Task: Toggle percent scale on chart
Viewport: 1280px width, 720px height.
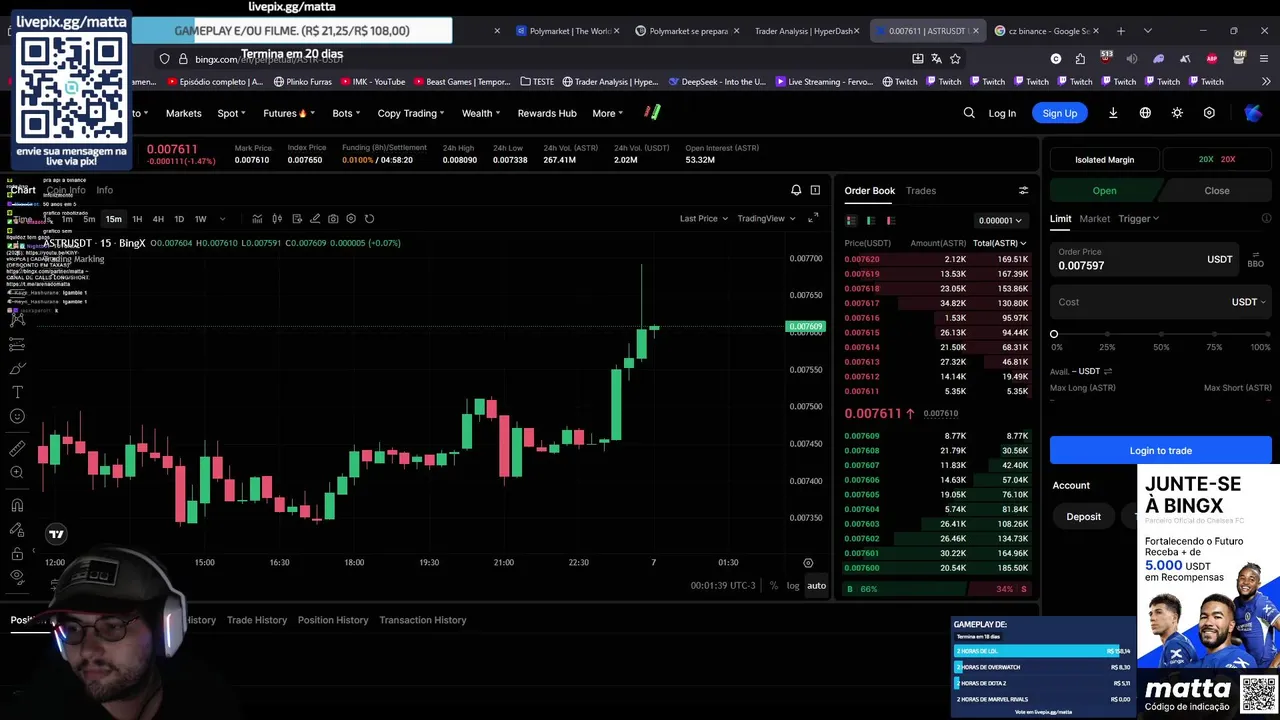Action: coord(774,586)
